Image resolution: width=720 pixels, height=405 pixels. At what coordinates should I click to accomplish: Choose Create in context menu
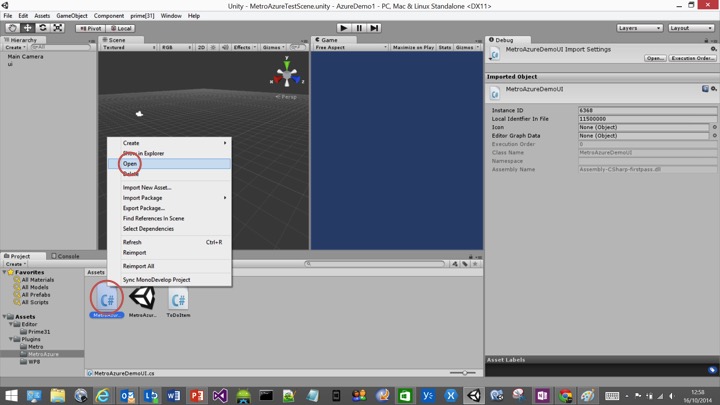(169, 143)
